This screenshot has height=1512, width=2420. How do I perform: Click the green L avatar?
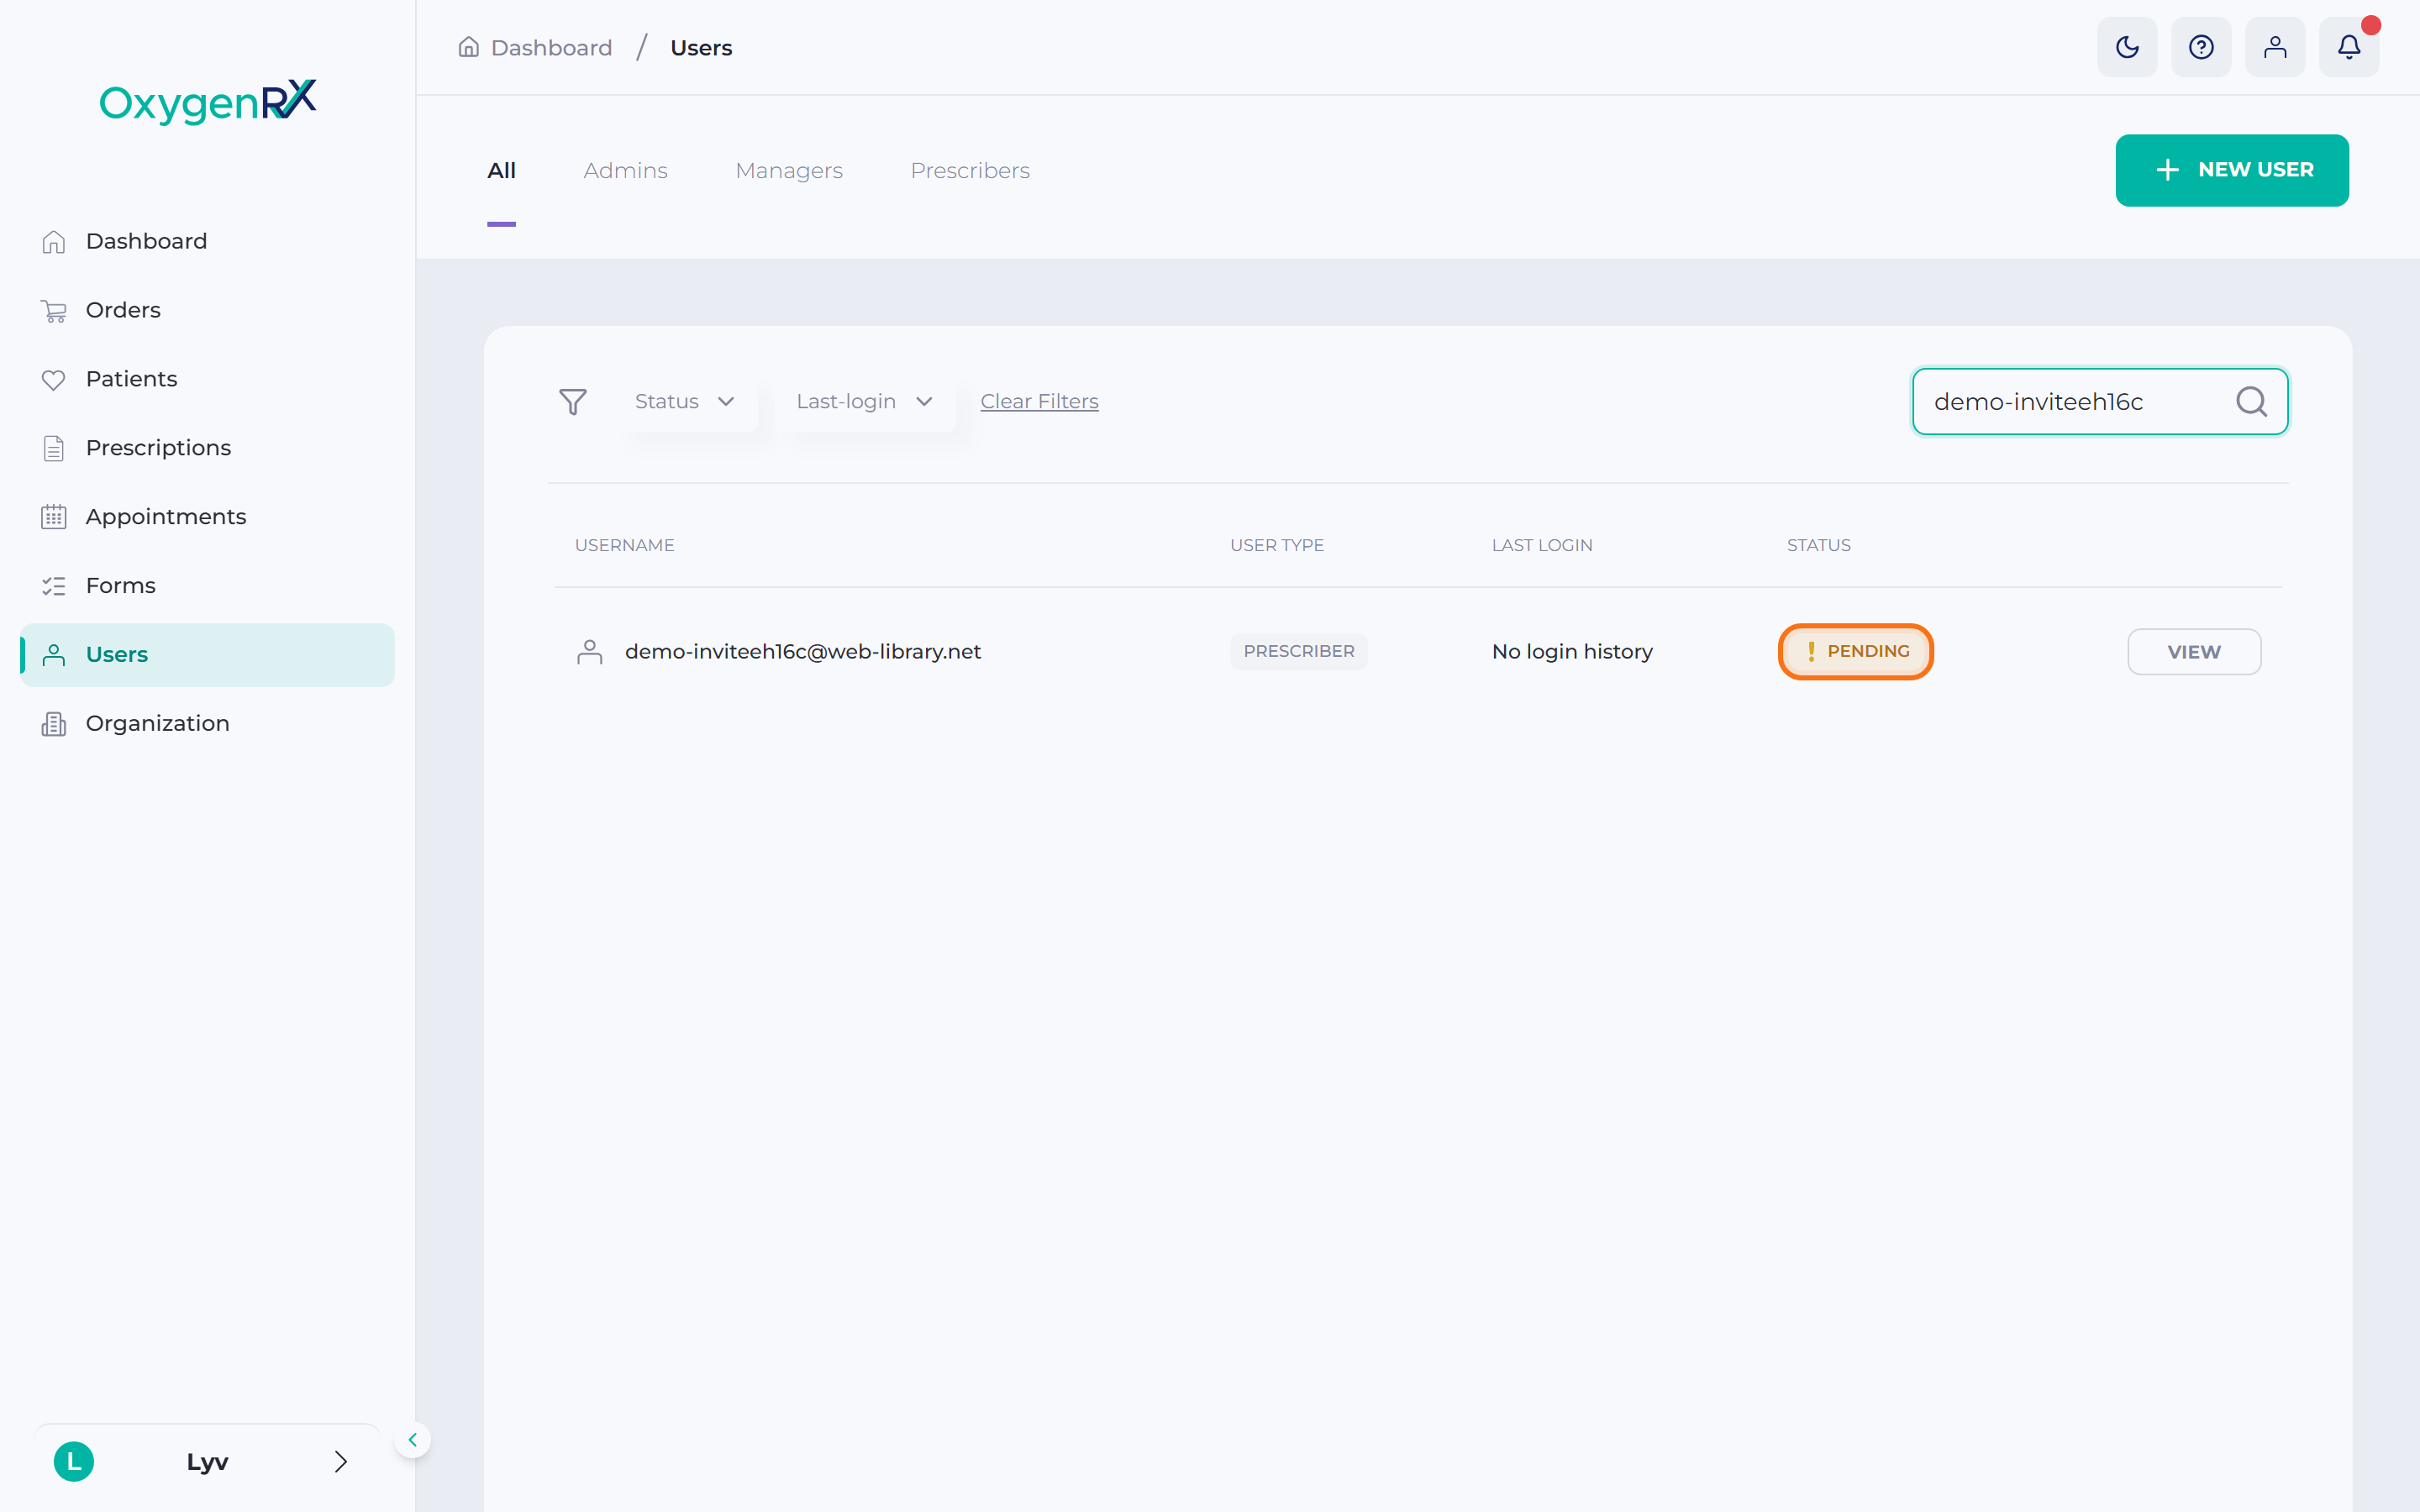[74, 1462]
